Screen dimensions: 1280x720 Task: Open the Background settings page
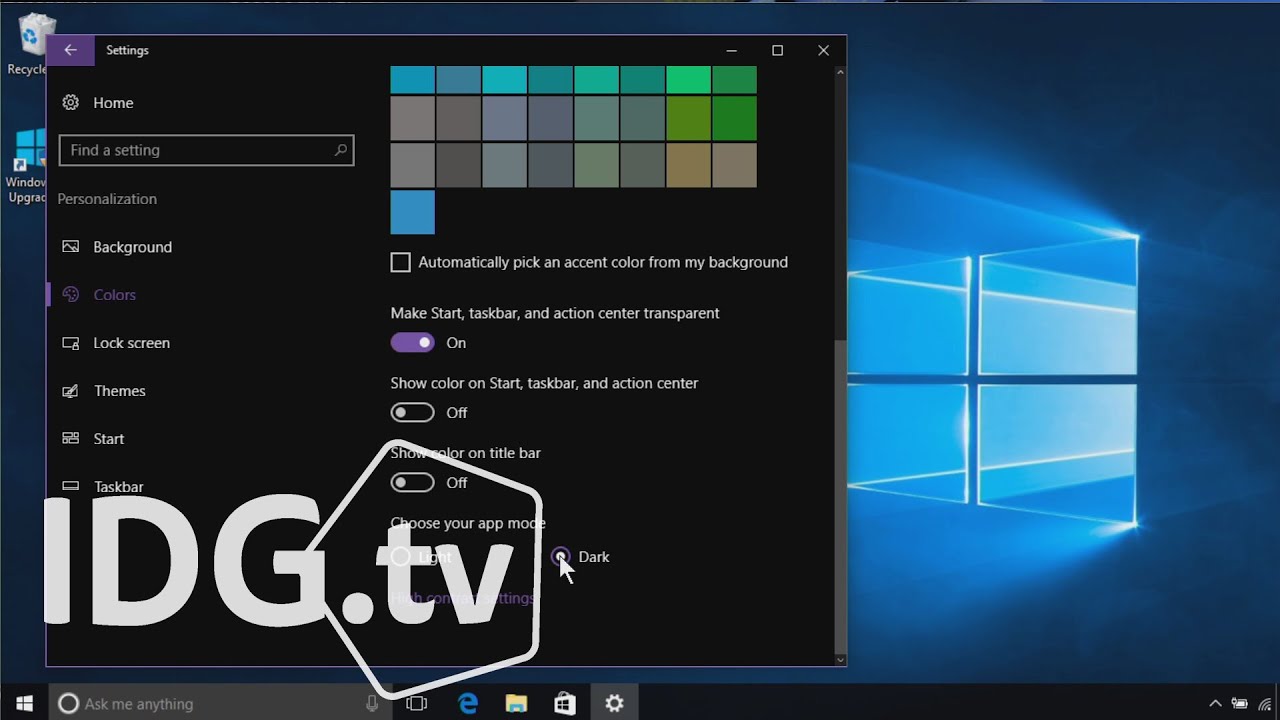click(132, 247)
